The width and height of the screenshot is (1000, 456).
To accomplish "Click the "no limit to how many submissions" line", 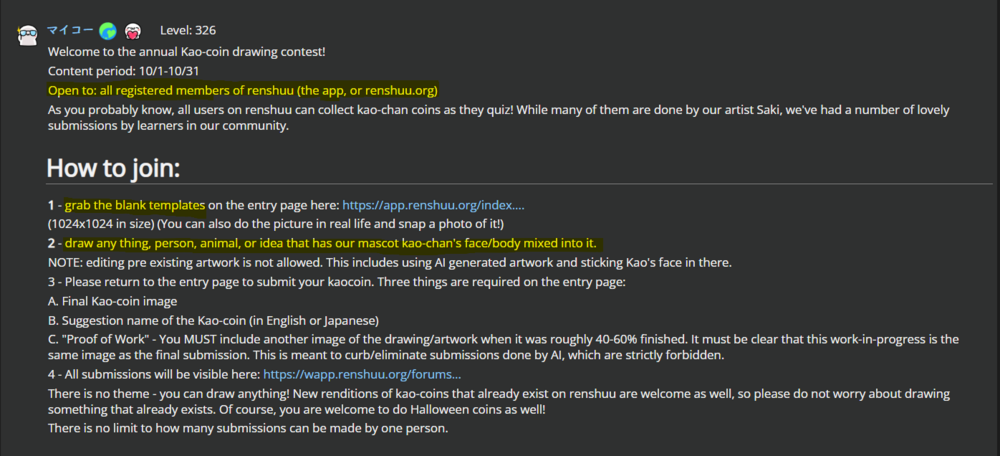I will (248, 428).
